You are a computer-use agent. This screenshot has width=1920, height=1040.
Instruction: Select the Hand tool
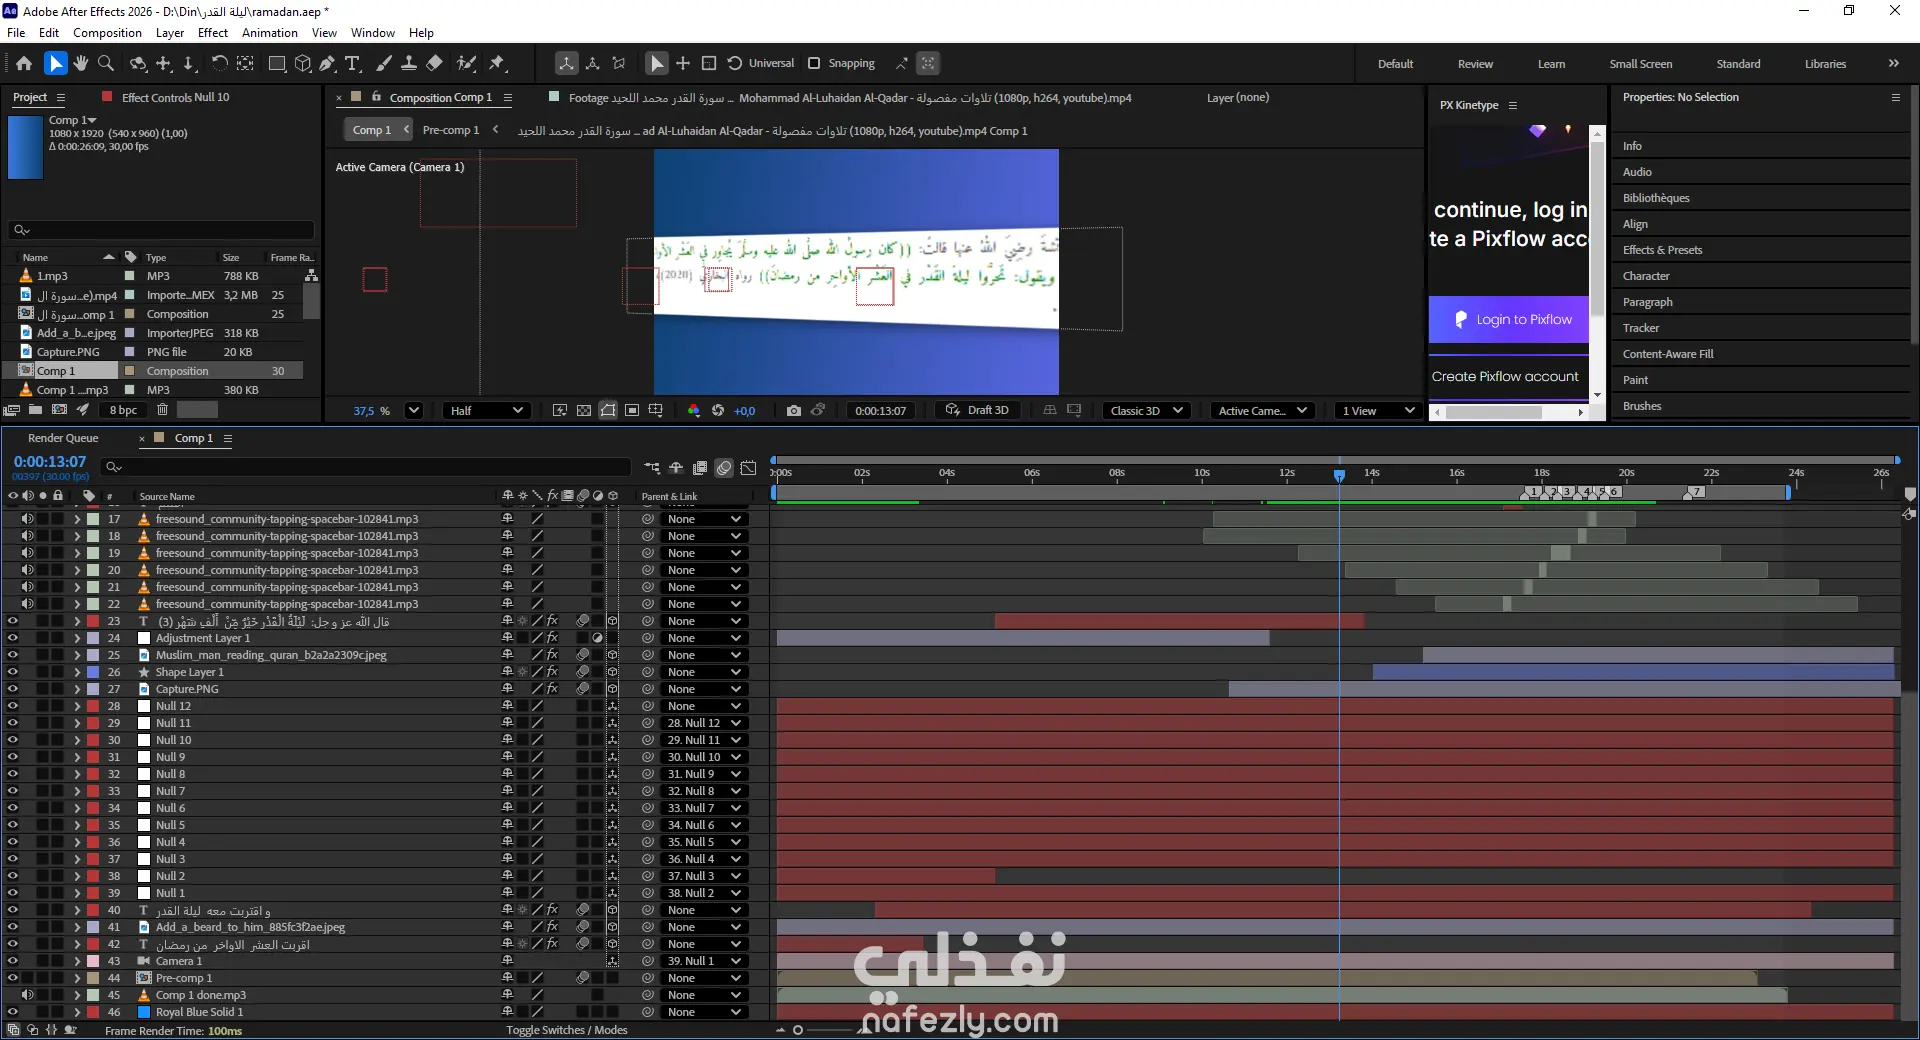tap(81, 63)
